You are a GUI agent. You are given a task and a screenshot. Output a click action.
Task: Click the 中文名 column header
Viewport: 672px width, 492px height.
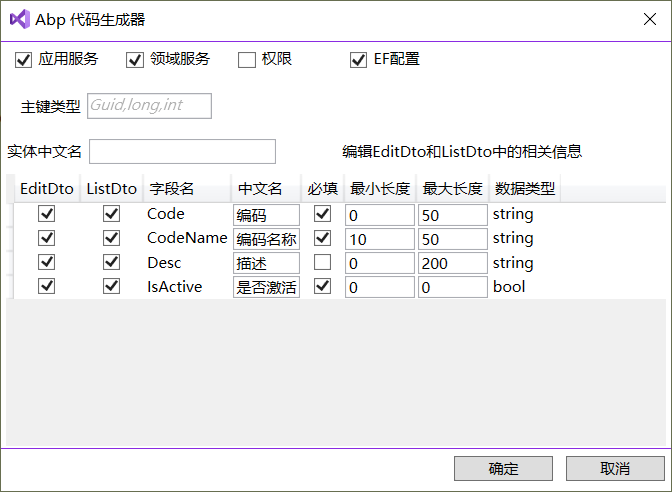coord(266,189)
